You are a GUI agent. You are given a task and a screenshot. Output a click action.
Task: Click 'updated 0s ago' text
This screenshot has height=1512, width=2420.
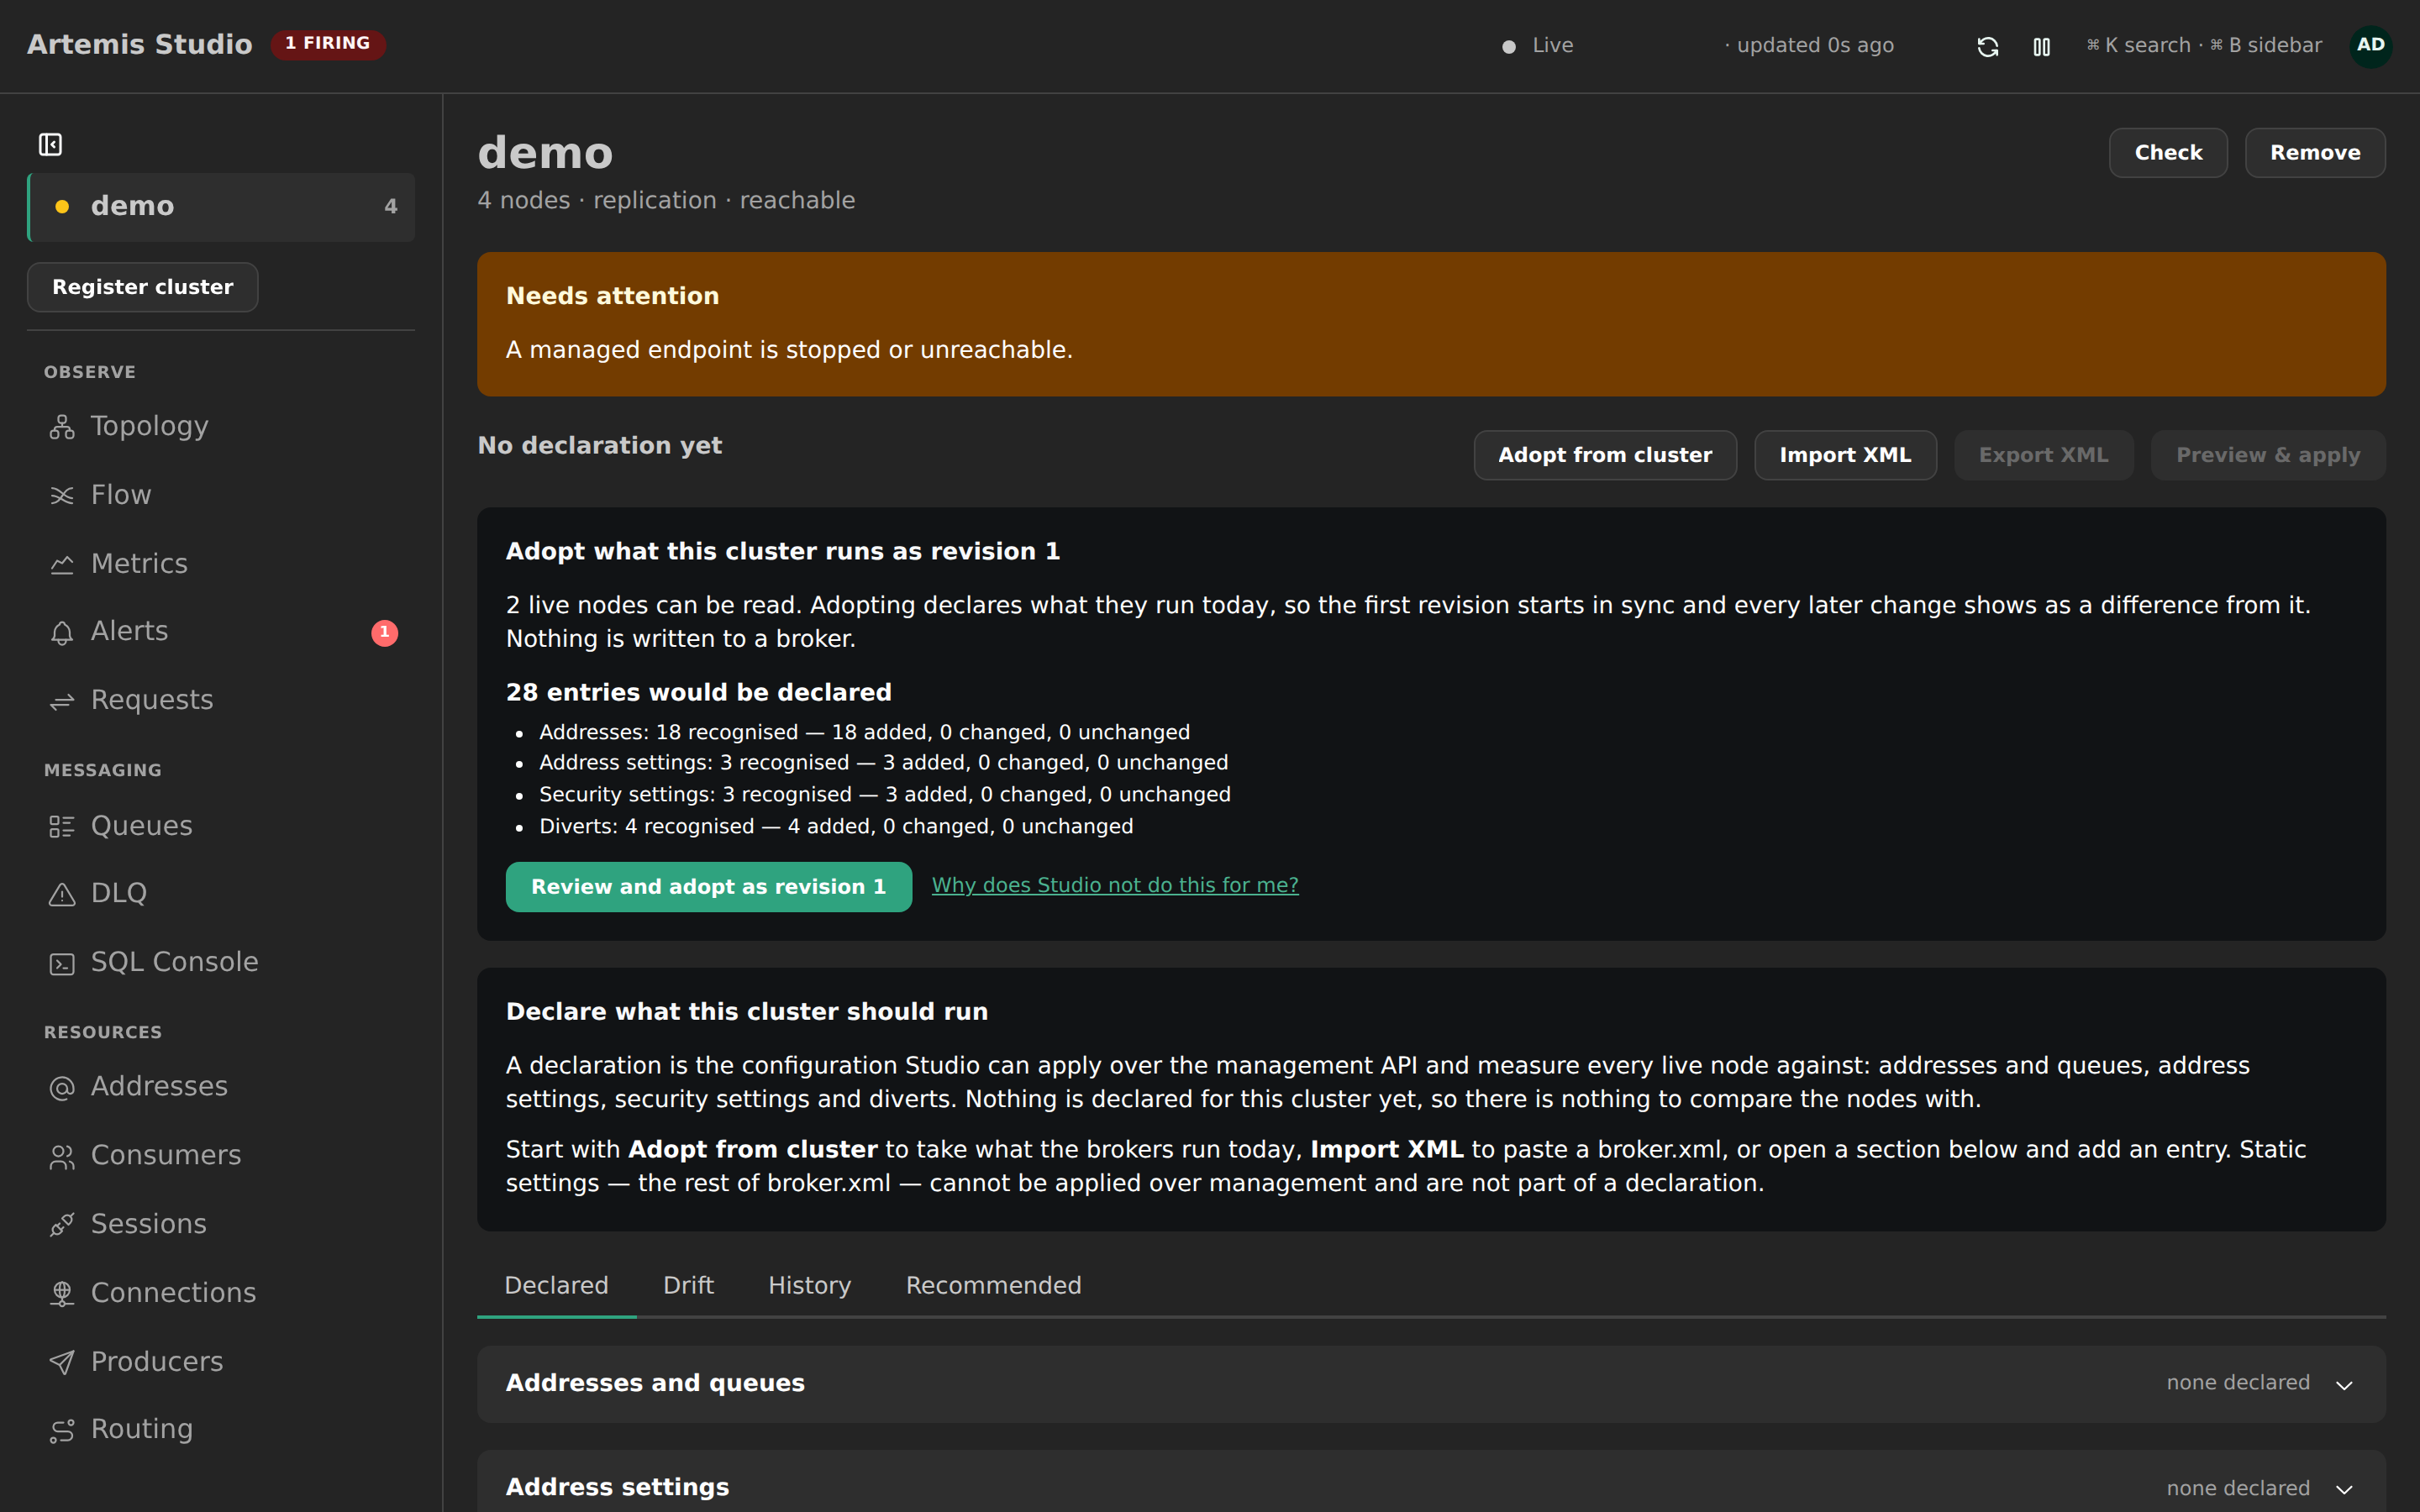tap(1815, 45)
